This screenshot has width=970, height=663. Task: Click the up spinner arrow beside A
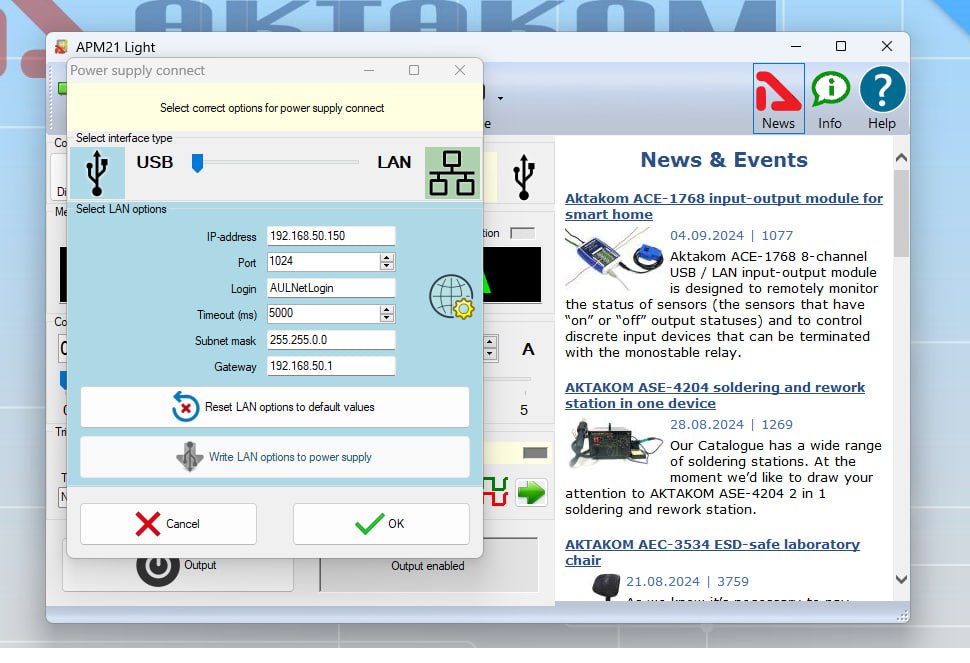pos(490,342)
